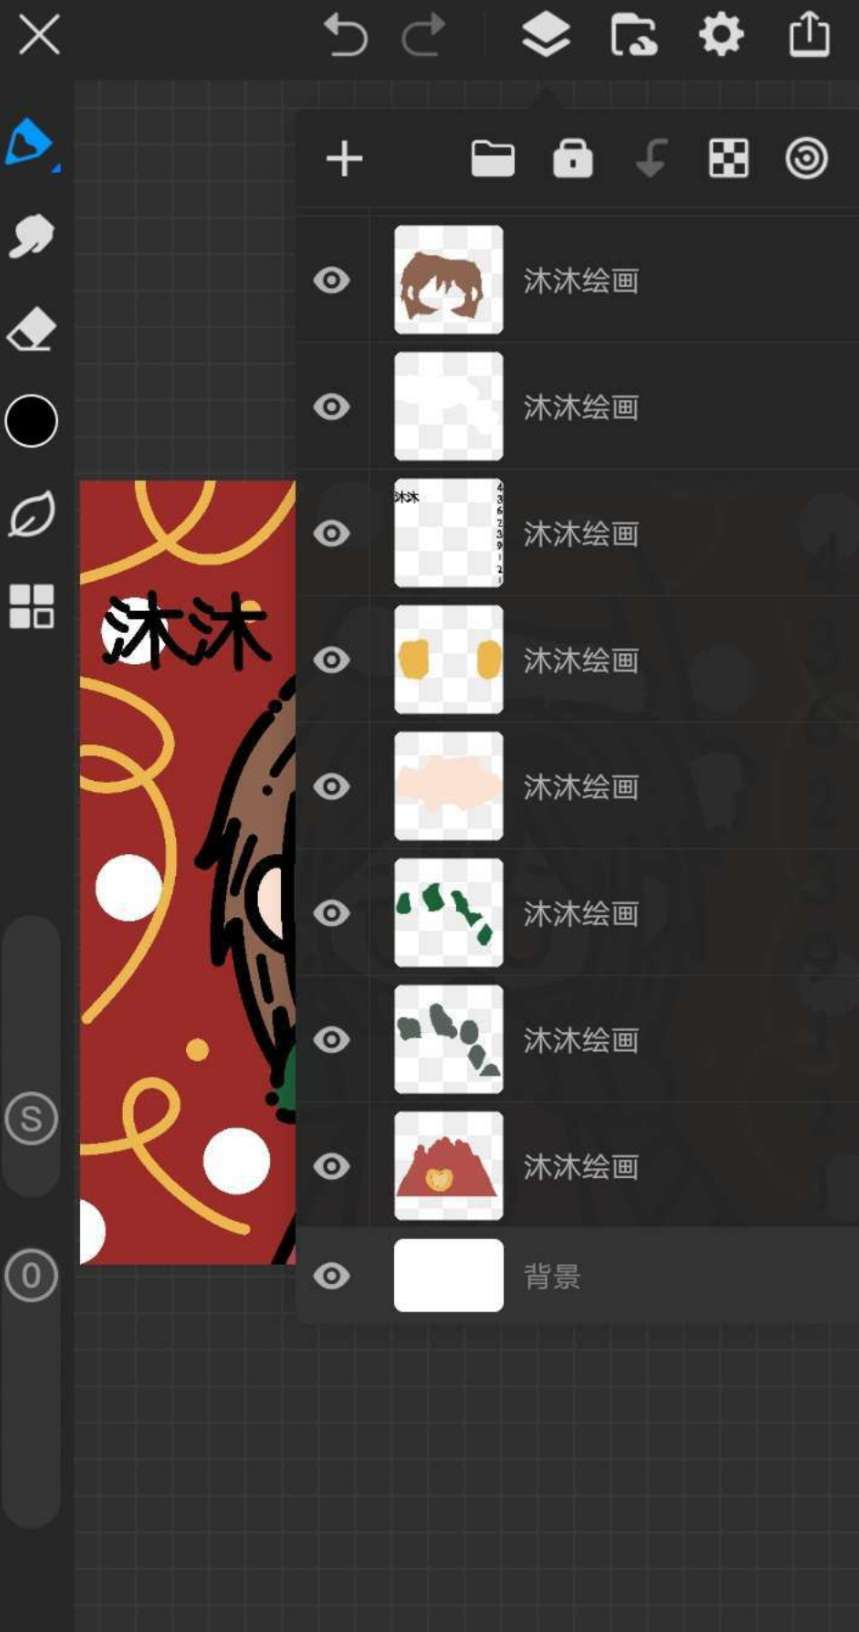The width and height of the screenshot is (859, 1632).
Task: Lock the selected layer
Action: pyautogui.click(x=573, y=159)
